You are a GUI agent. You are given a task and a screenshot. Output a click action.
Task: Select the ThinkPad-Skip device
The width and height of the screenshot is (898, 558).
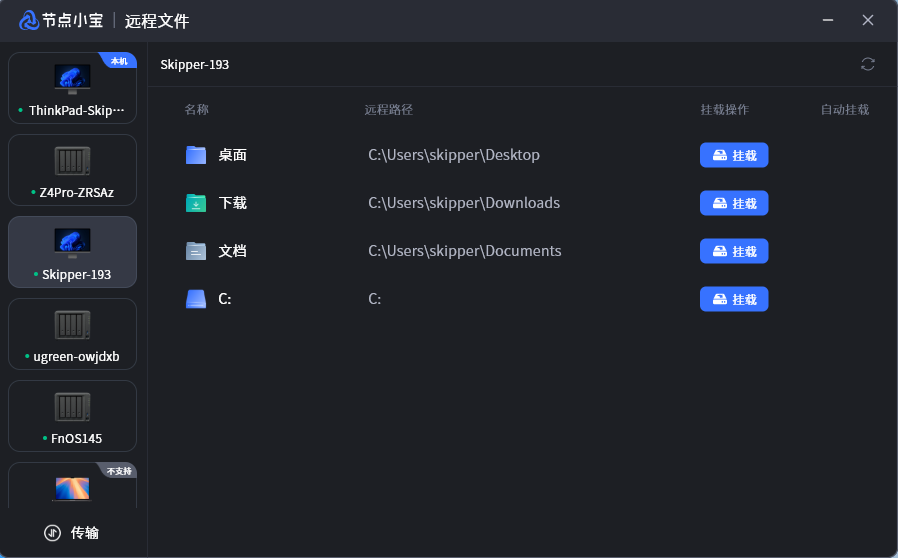72,88
